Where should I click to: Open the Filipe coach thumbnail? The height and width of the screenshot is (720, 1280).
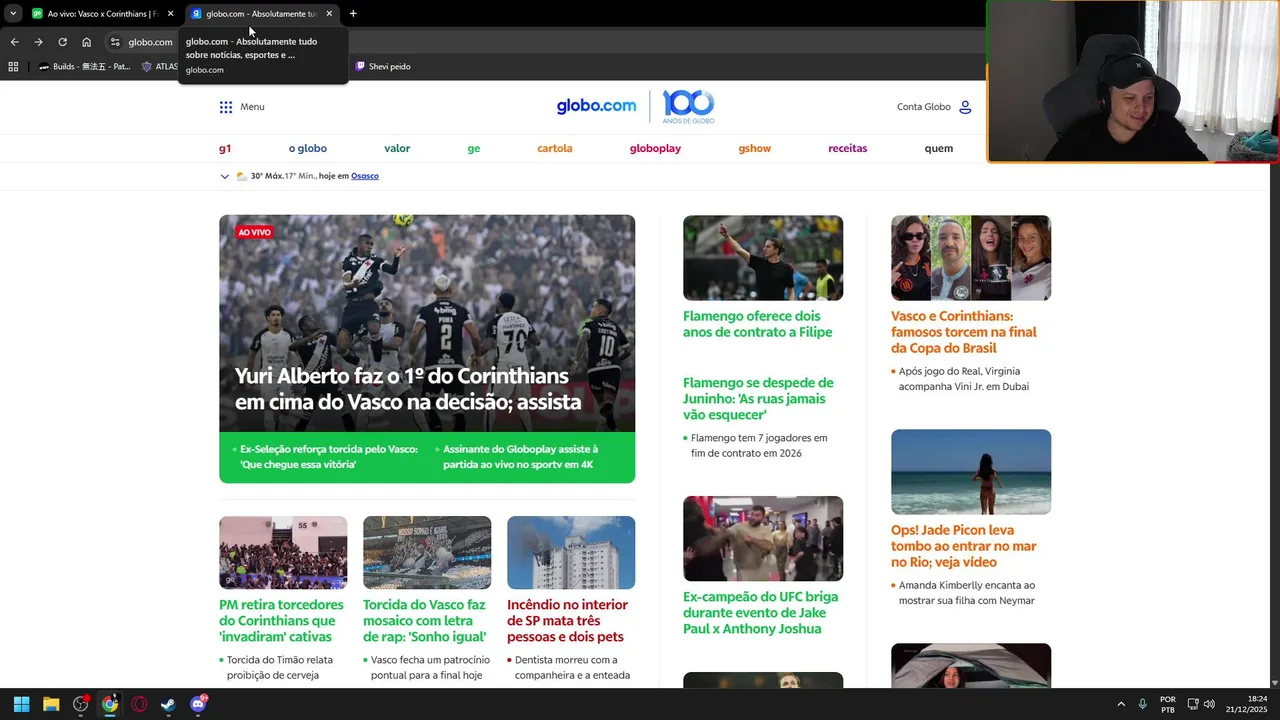763,258
